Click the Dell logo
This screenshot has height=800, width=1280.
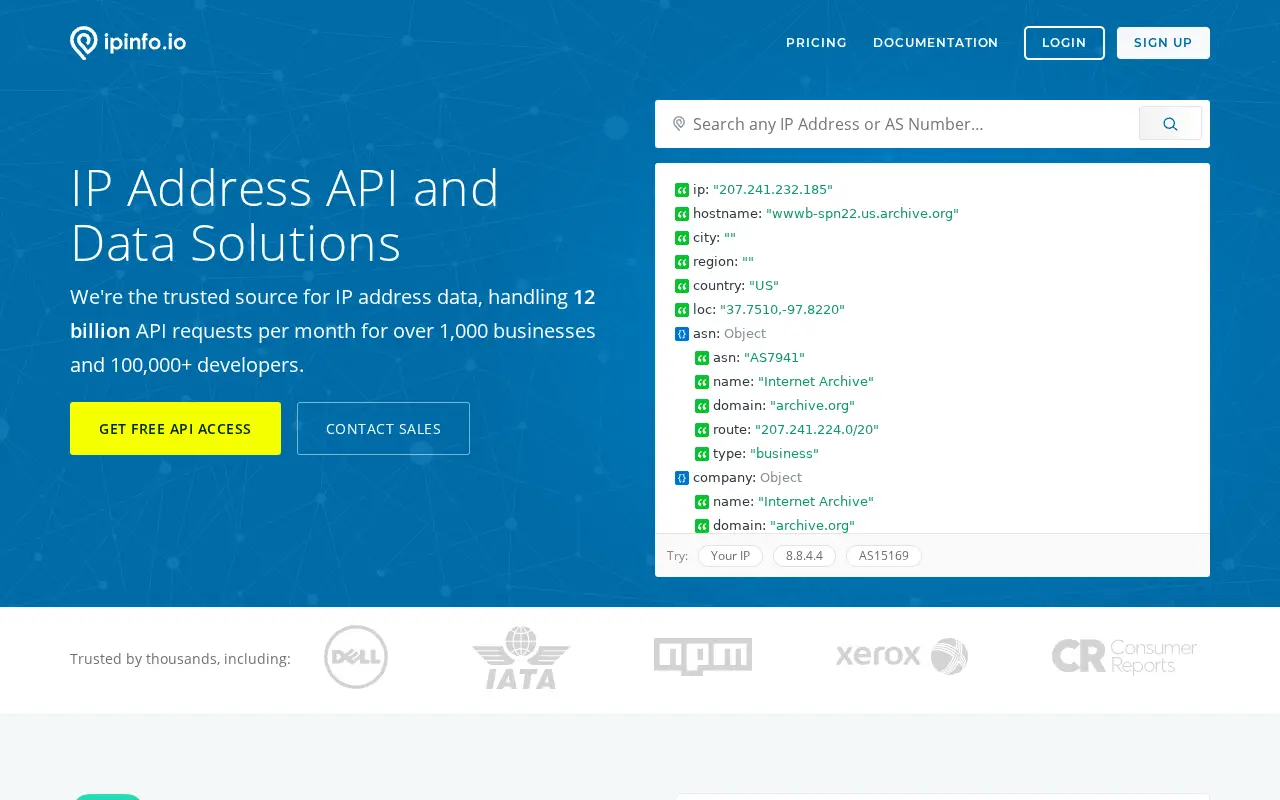(x=356, y=657)
